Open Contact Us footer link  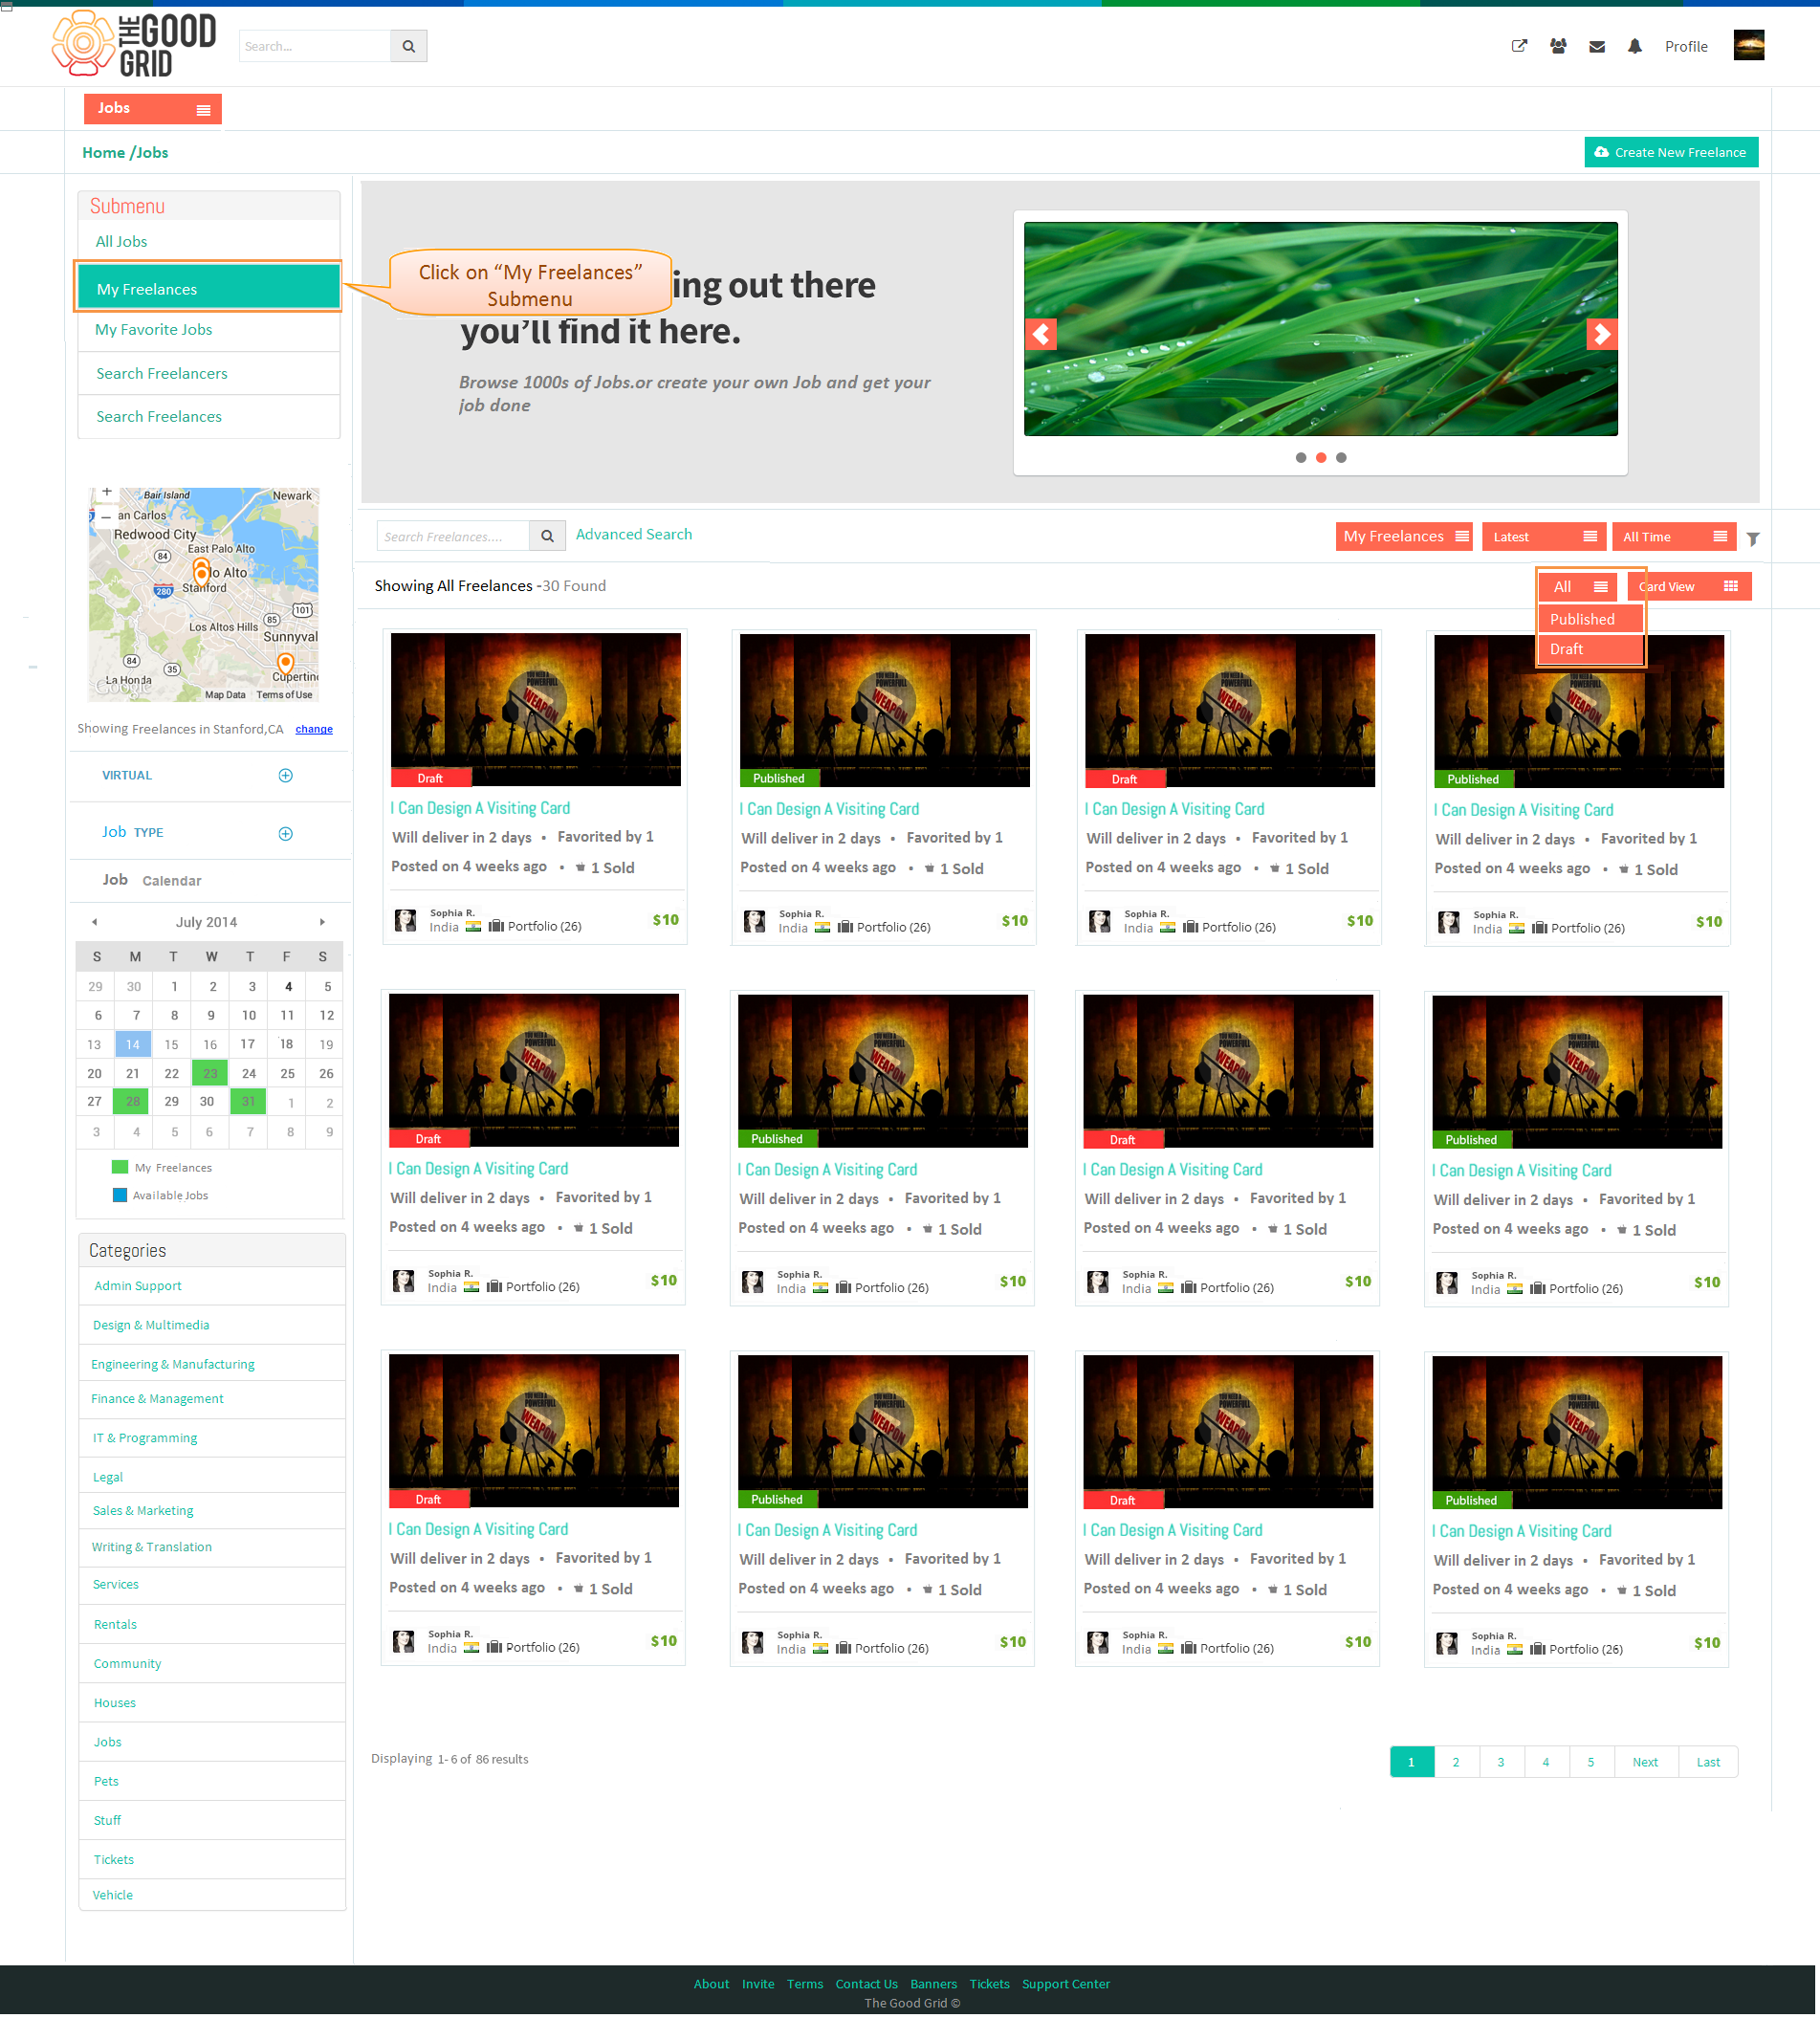click(867, 1985)
